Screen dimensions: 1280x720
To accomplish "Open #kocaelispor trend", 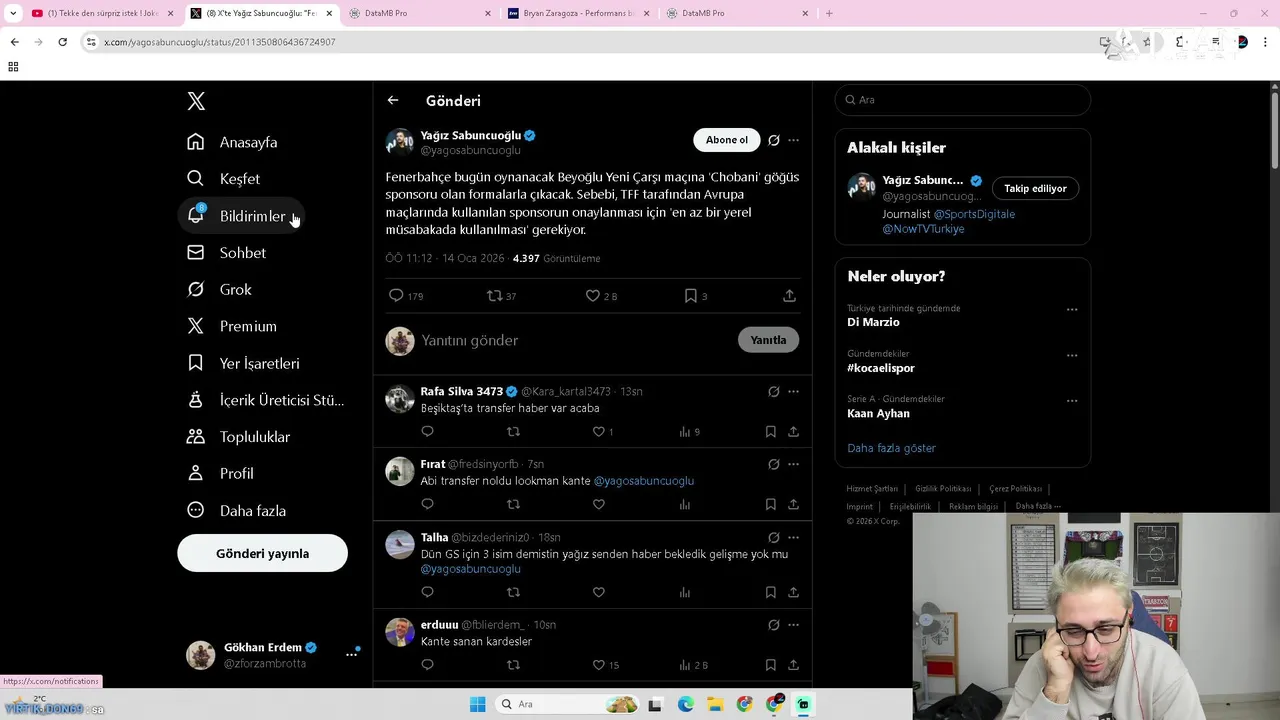I will [881, 368].
